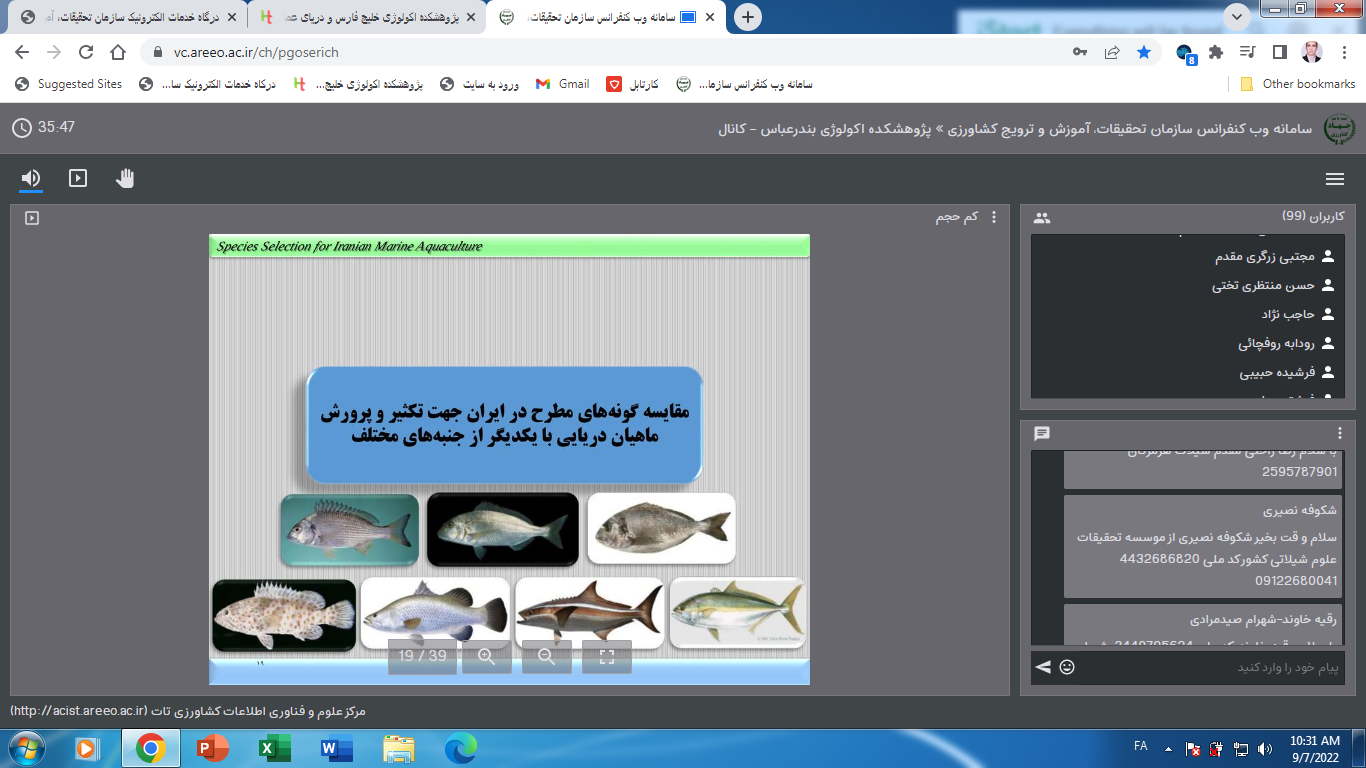This screenshot has width=1366, height=768.
Task: Switch the presentation to fullscreen
Action: [x=606, y=657]
